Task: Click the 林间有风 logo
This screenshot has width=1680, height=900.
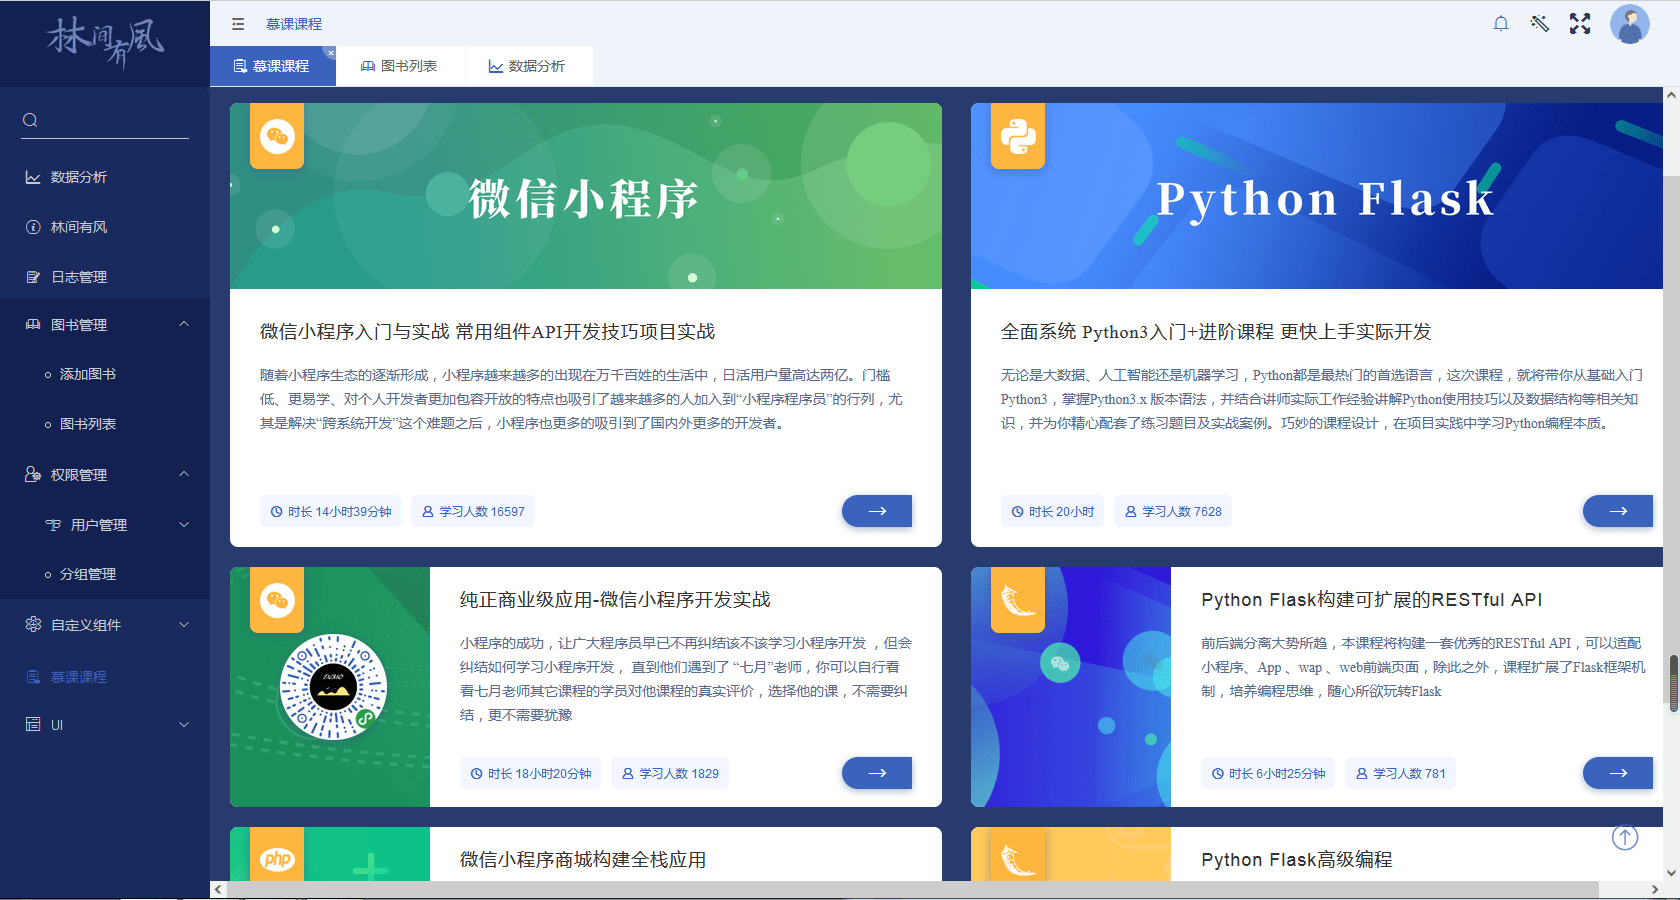Action: [105, 42]
